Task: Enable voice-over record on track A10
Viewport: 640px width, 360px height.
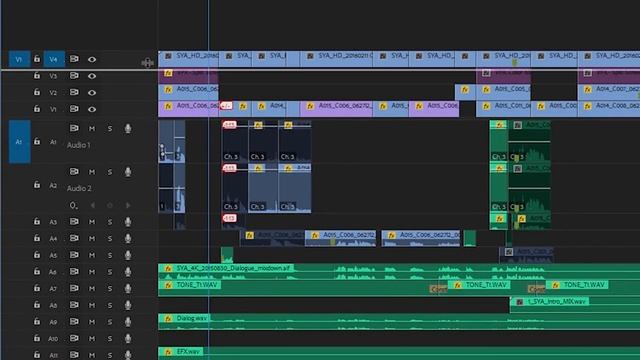Action: [x=128, y=339]
